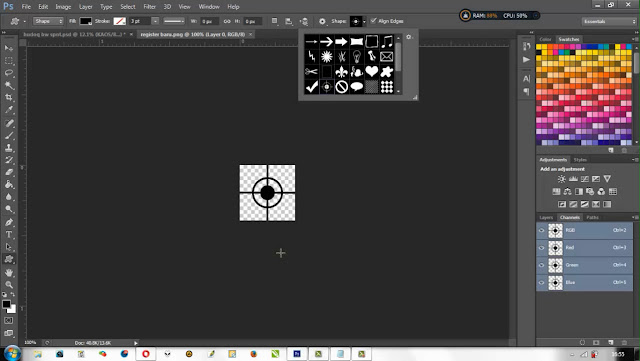The image size is (640, 361).
Task: Select the Horizontal Type tool
Action: click(9, 234)
